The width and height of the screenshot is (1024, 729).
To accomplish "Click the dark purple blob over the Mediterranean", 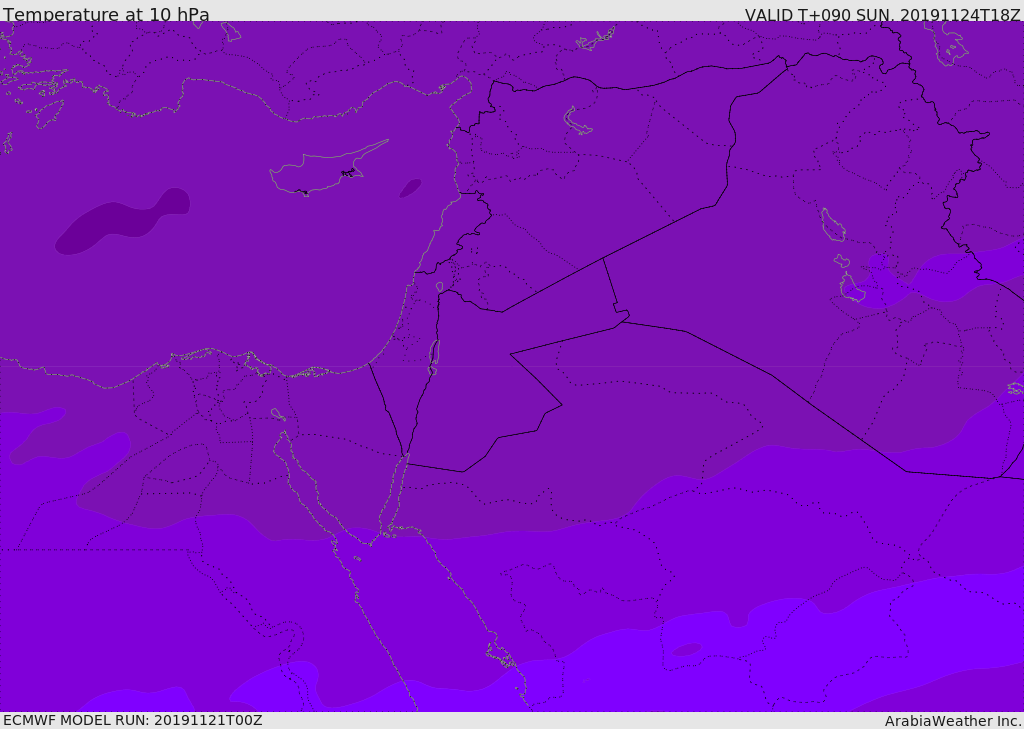I will (x=123, y=221).
